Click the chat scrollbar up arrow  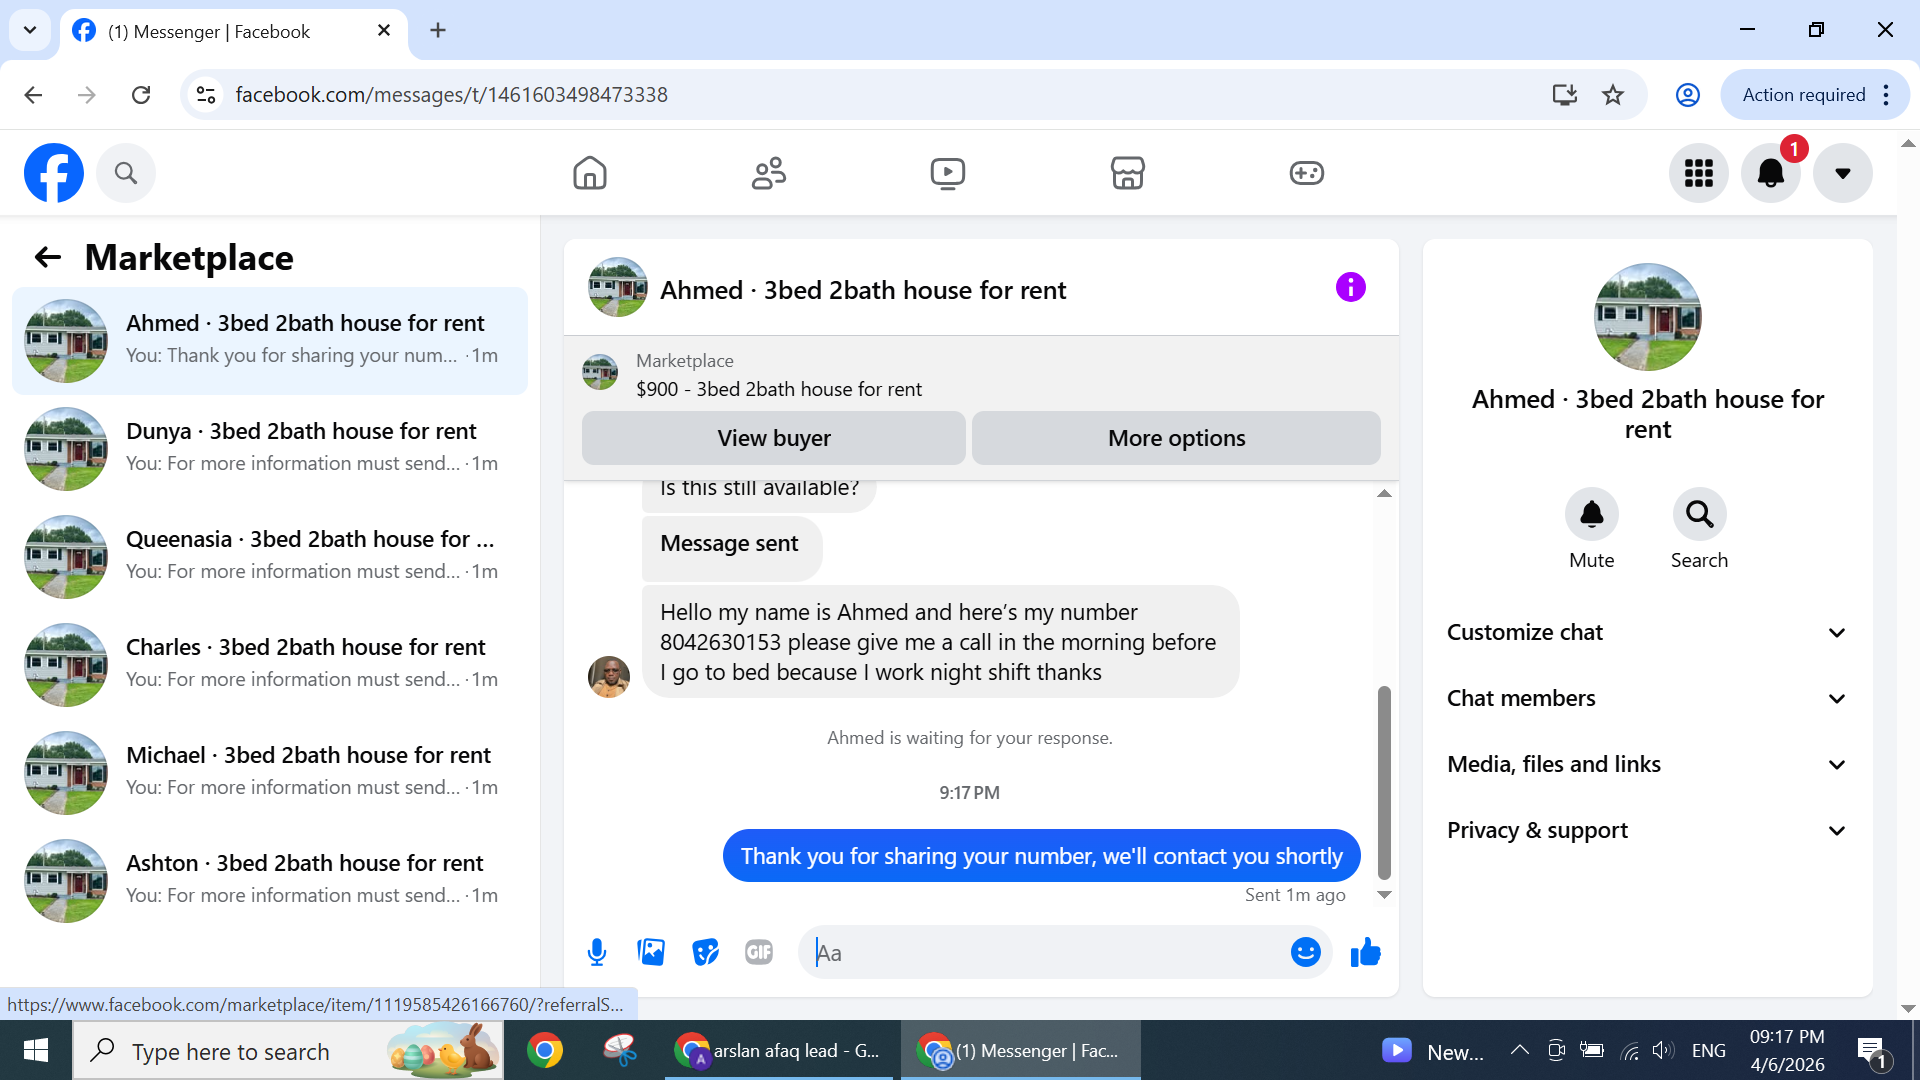[1384, 493]
